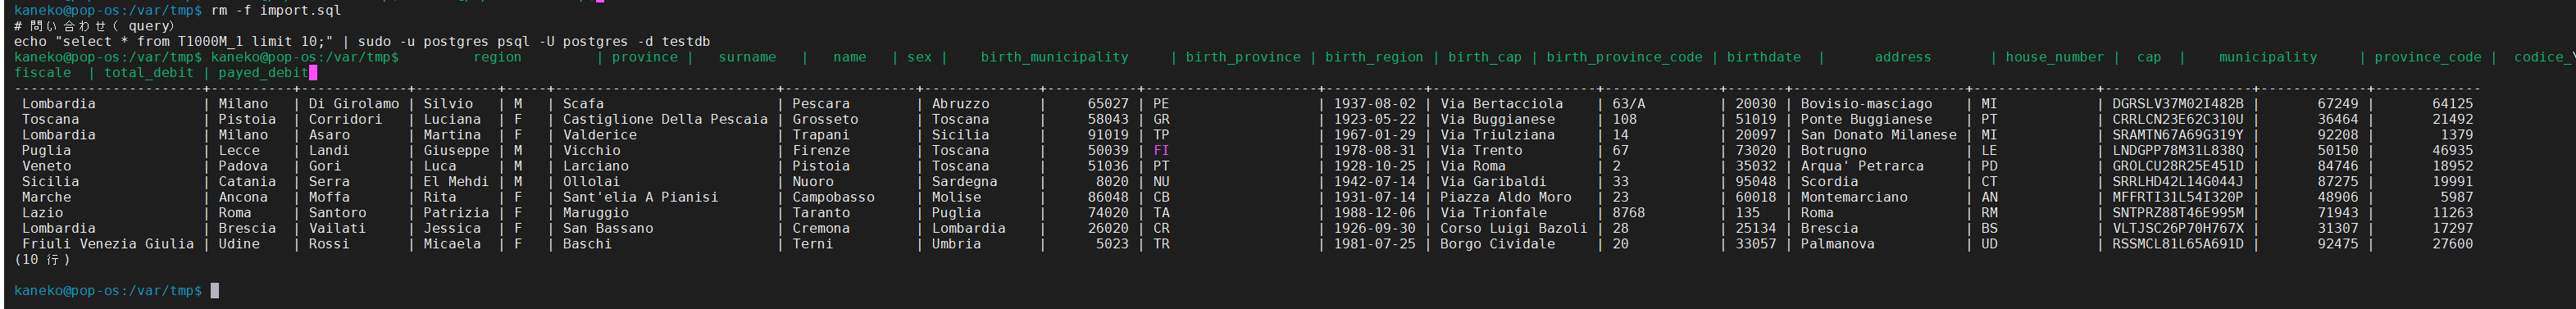Select the surname 'Di Girolamo'
Screen dimensions: 2576x309
click(353, 104)
